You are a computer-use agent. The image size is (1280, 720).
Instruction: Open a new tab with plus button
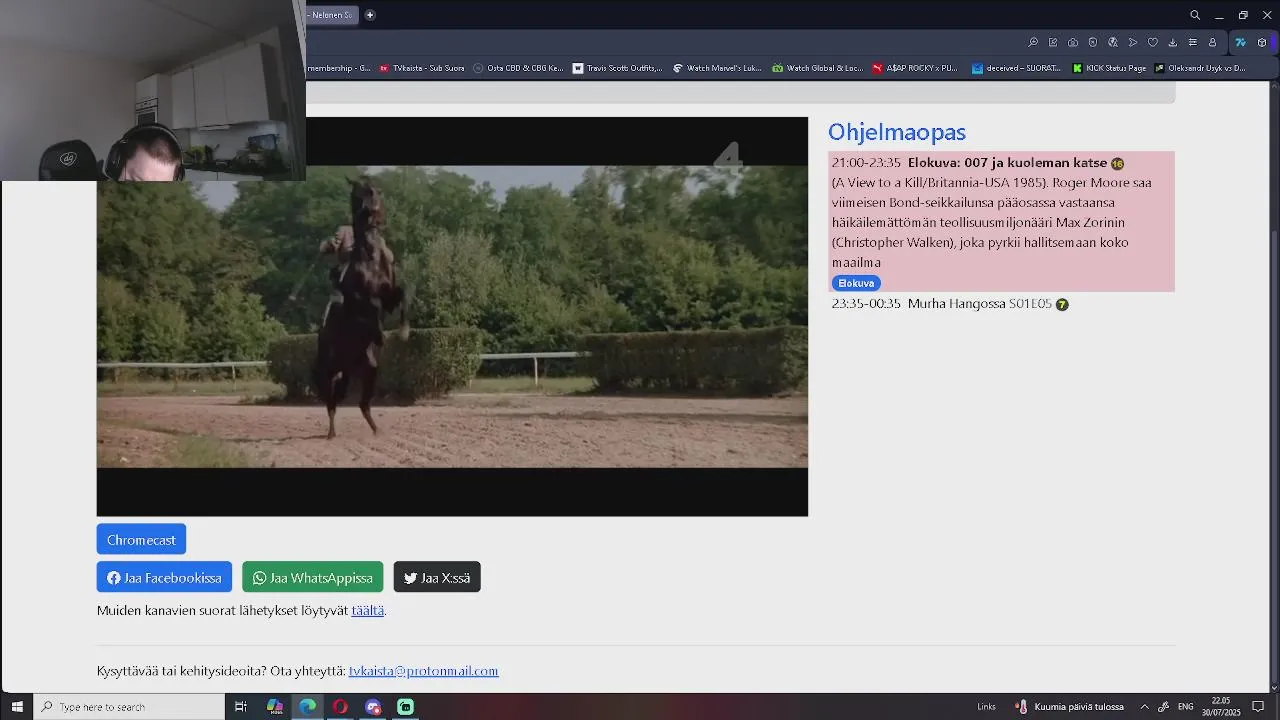click(370, 15)
